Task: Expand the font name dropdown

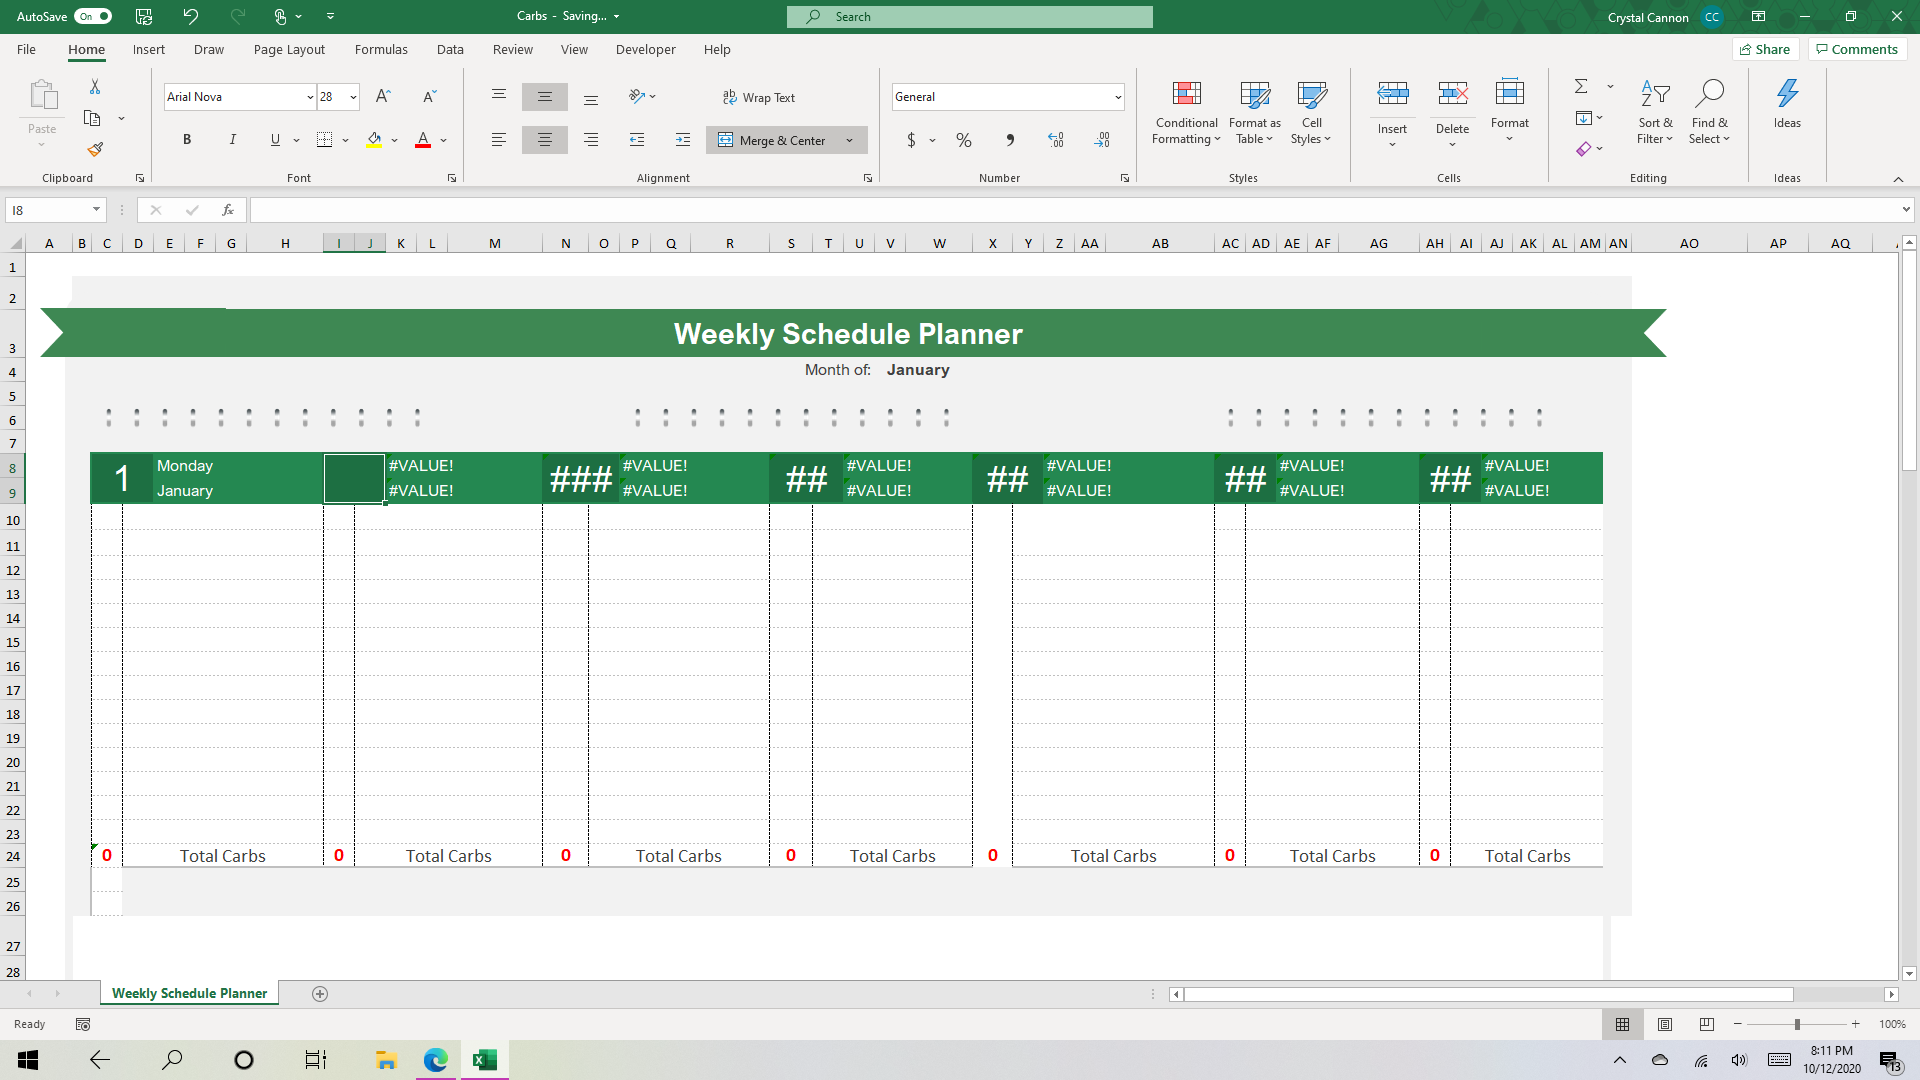Action: (x=310, y=97)
